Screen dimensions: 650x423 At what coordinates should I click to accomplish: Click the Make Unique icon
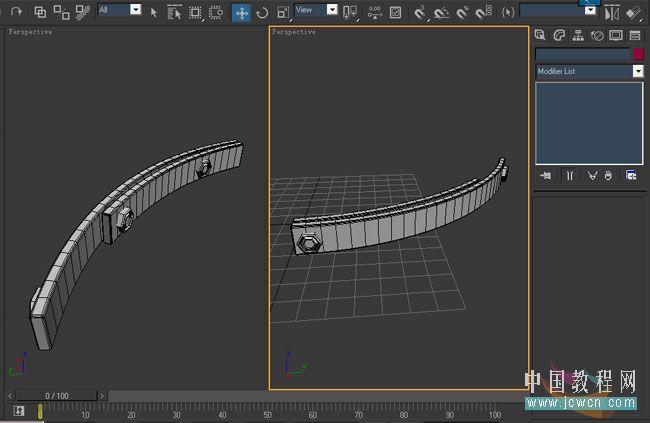click(592, 176)
